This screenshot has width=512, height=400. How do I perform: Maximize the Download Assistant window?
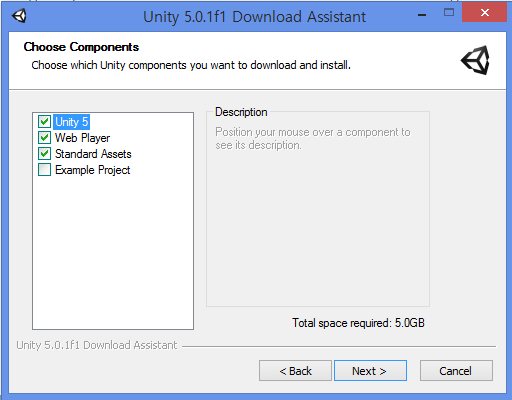449,13
